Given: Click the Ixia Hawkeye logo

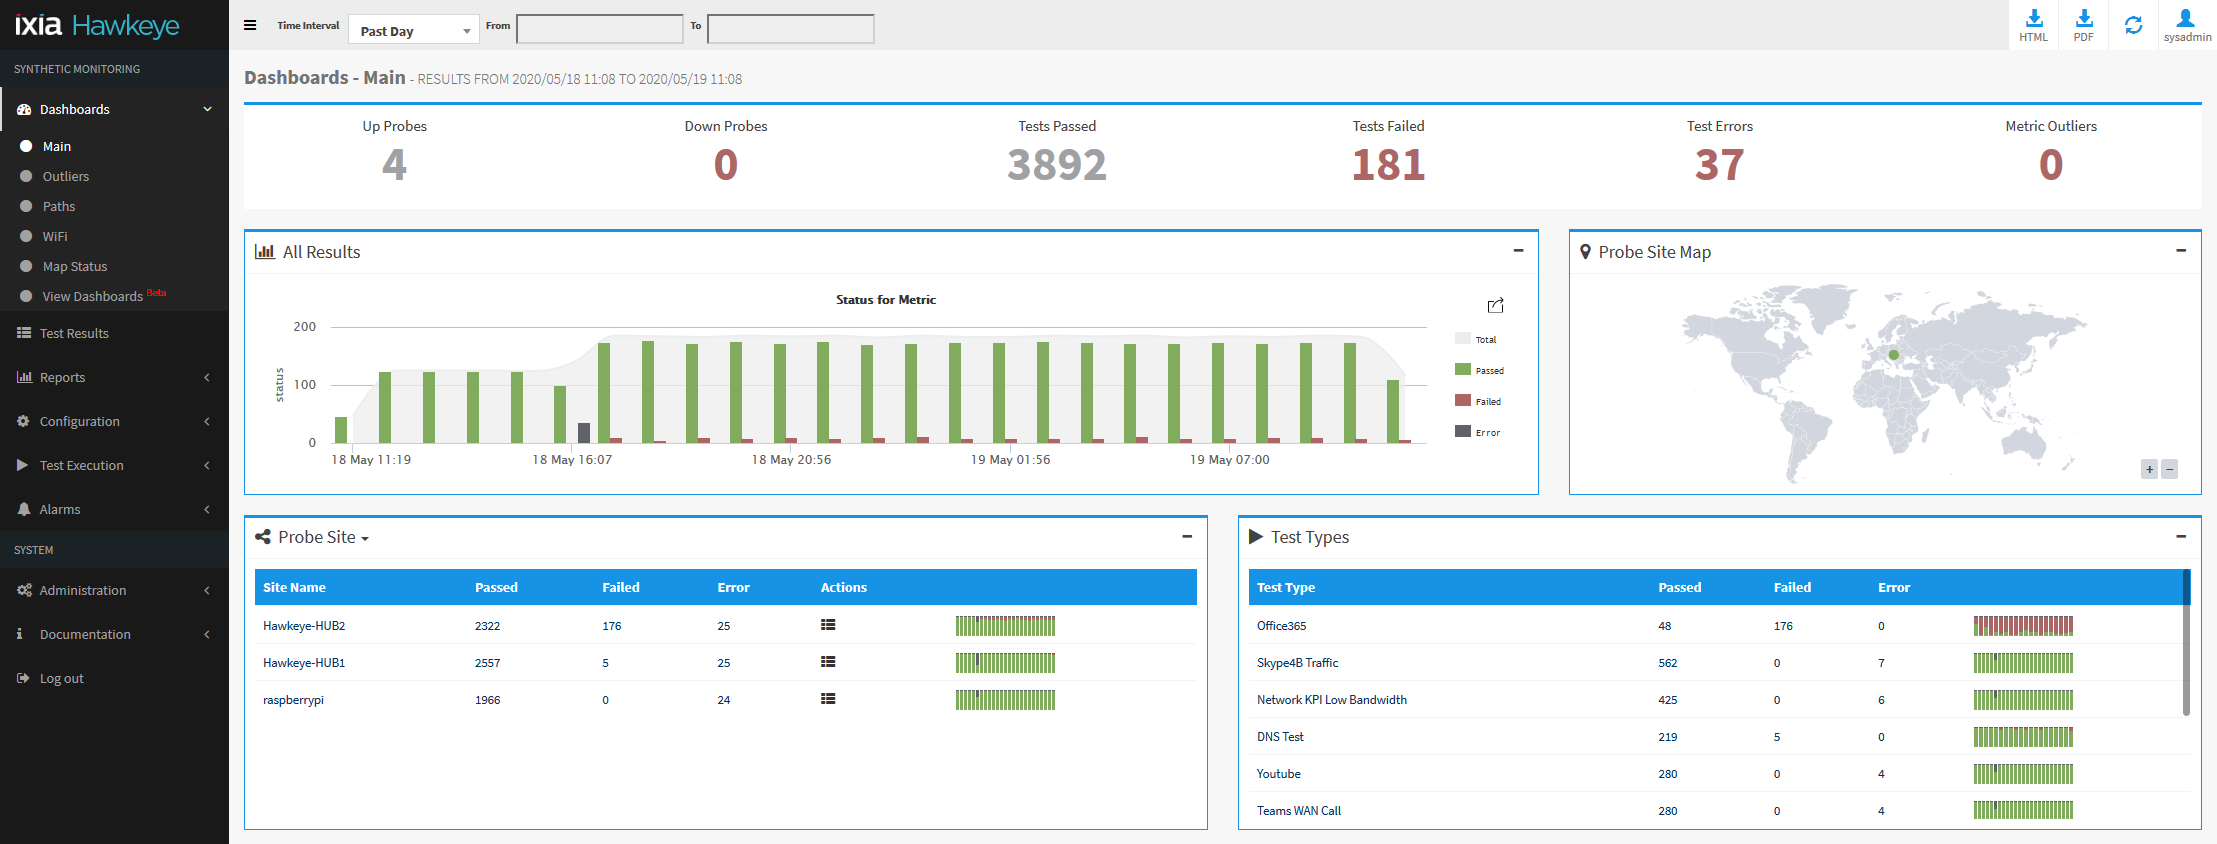Looking at the screenshot, I should [97, 25].
